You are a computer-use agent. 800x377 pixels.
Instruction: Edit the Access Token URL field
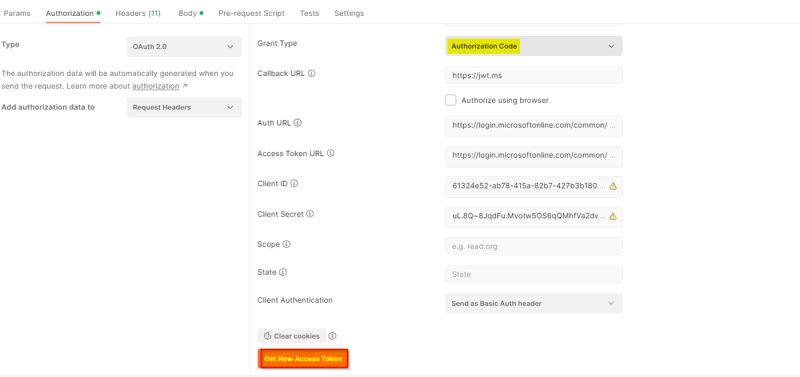[x=534, y=156]
